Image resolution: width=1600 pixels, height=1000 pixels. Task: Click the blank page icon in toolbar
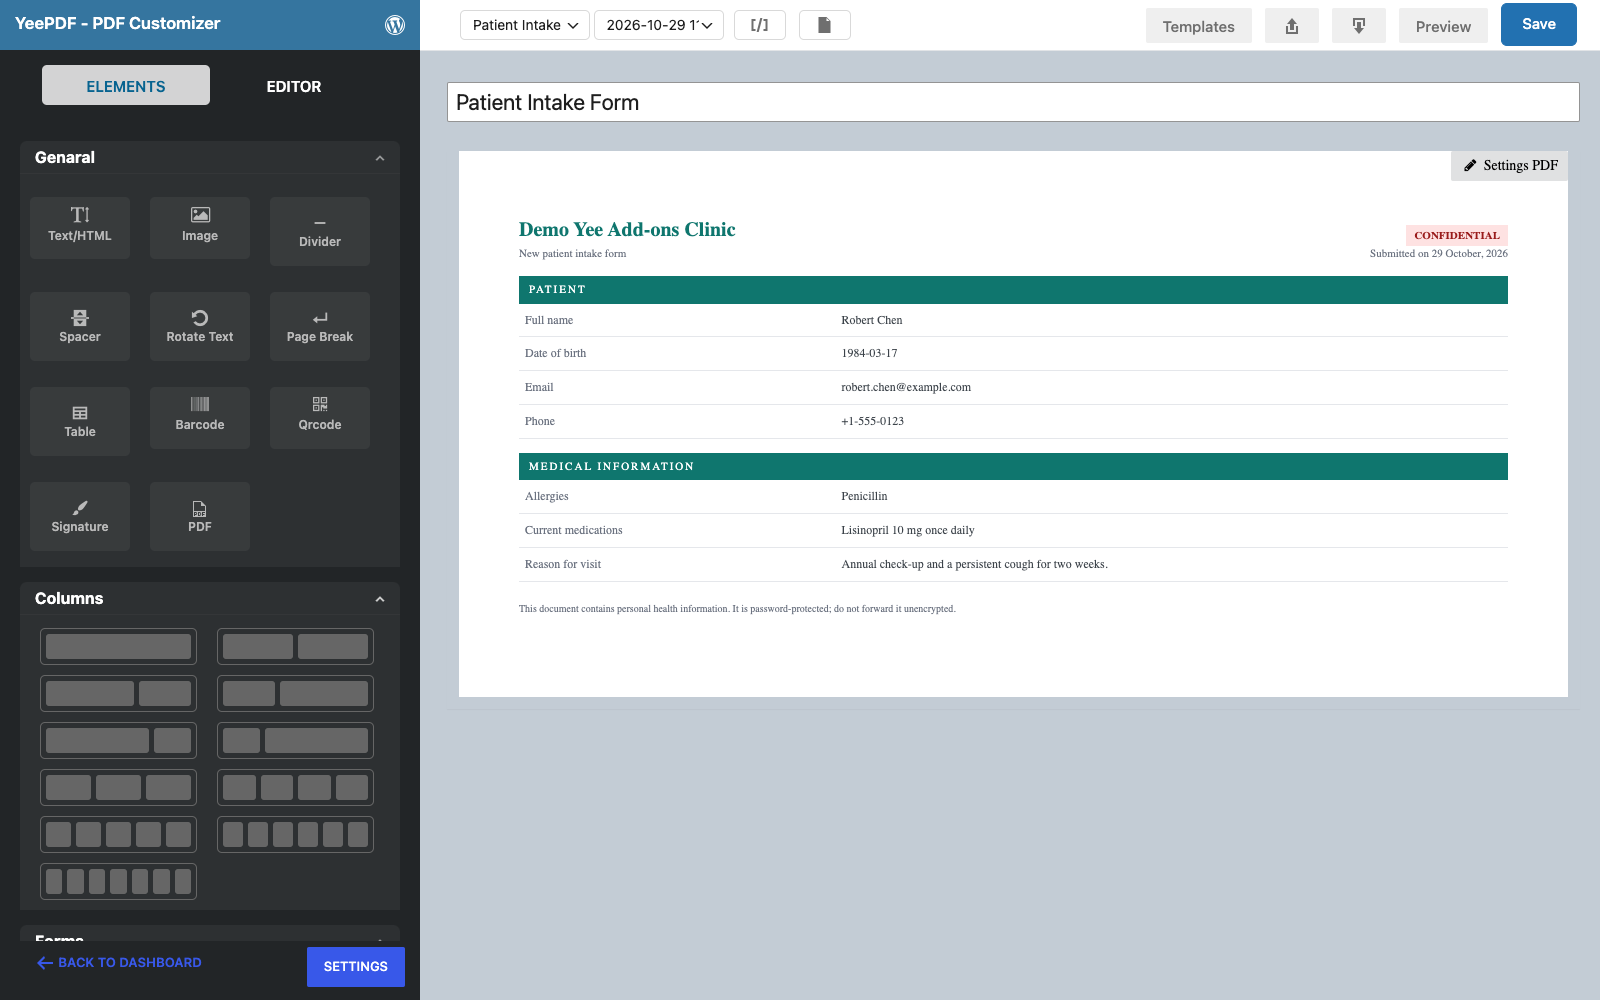point(825,25)
